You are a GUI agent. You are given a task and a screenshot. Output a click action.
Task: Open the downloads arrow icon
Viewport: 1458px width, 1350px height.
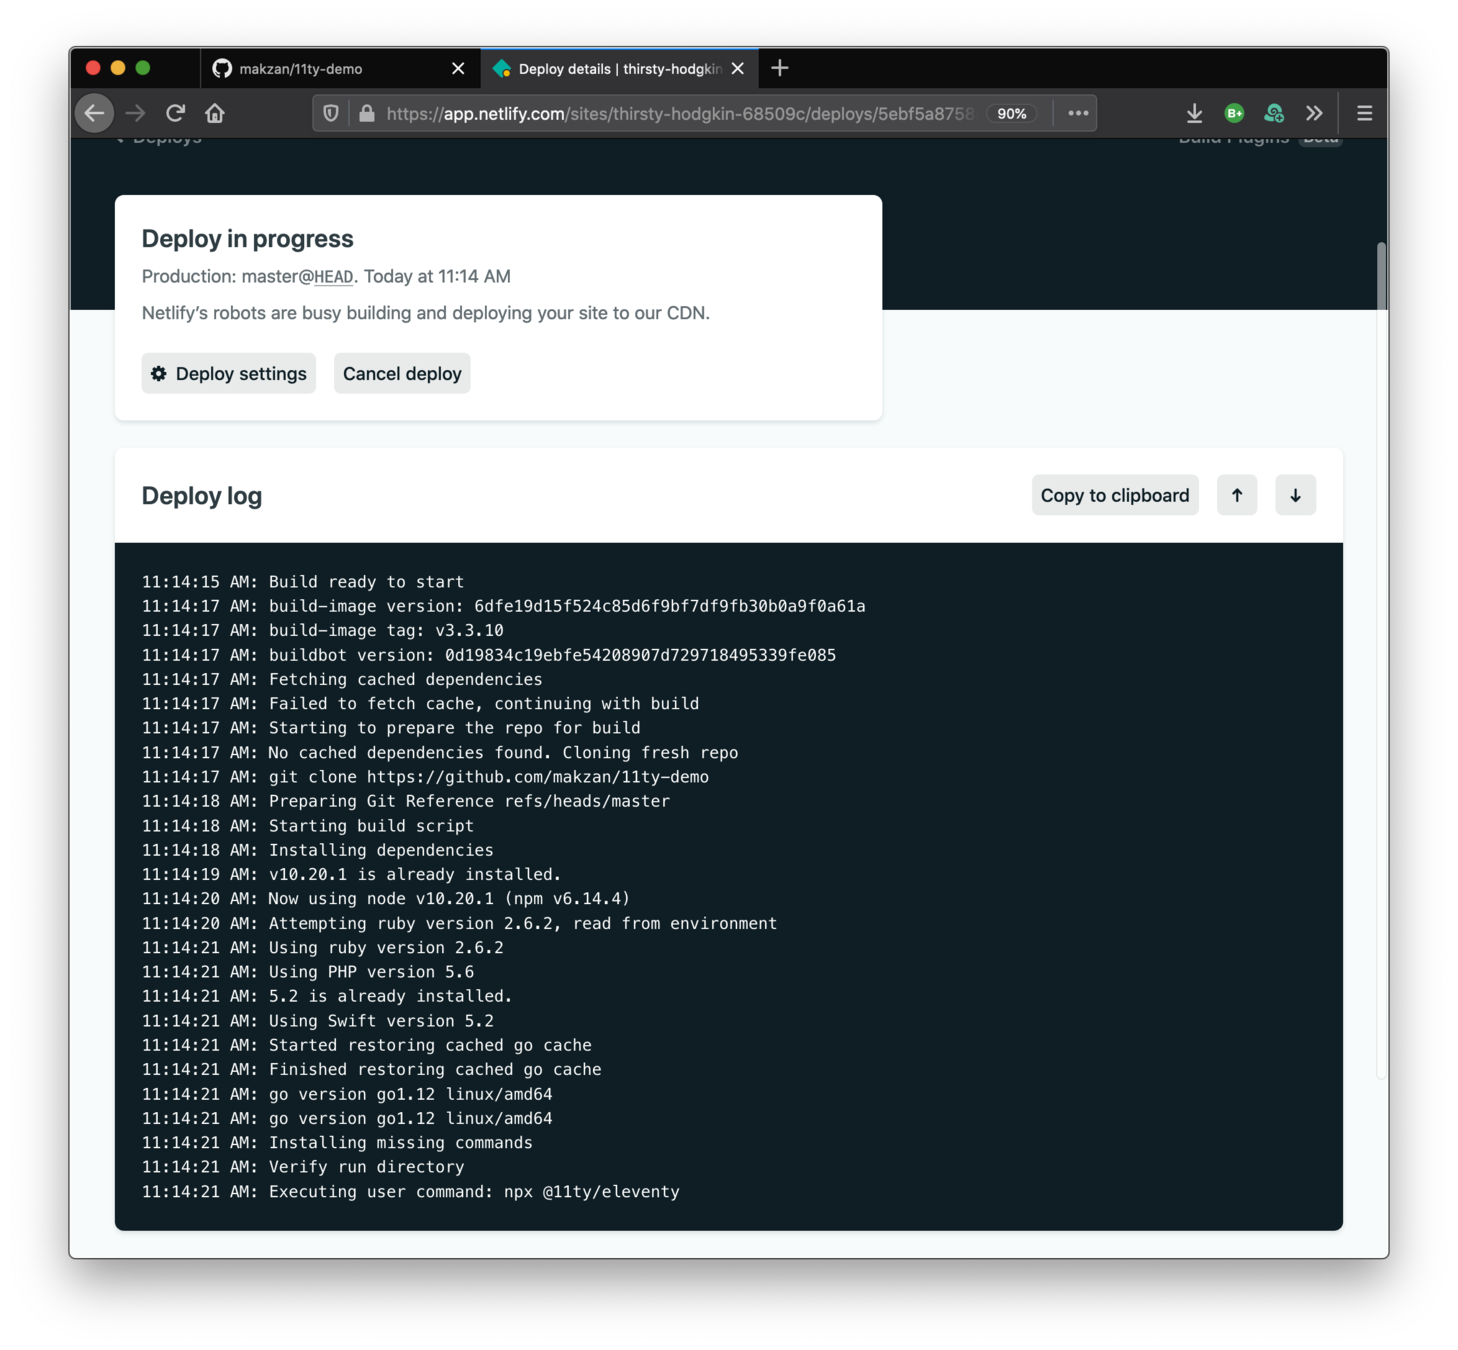point(1194,113)
